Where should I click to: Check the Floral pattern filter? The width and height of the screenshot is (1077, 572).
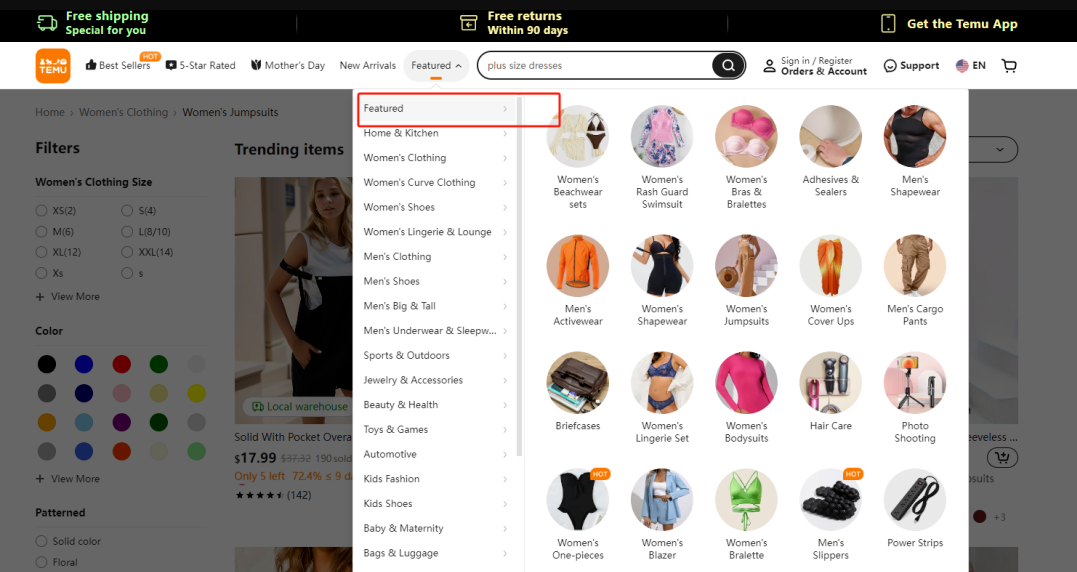pos(41,562)
